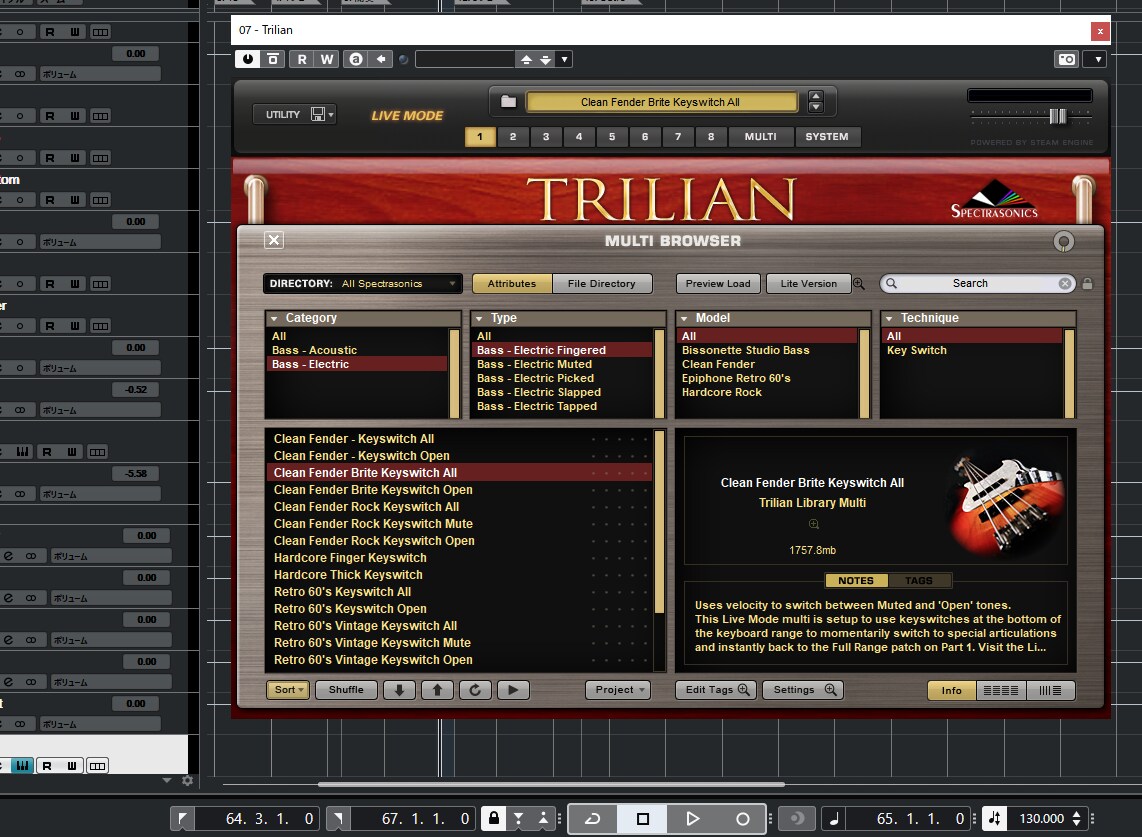Close the Multi Browser with the X box

click(274, 240)
